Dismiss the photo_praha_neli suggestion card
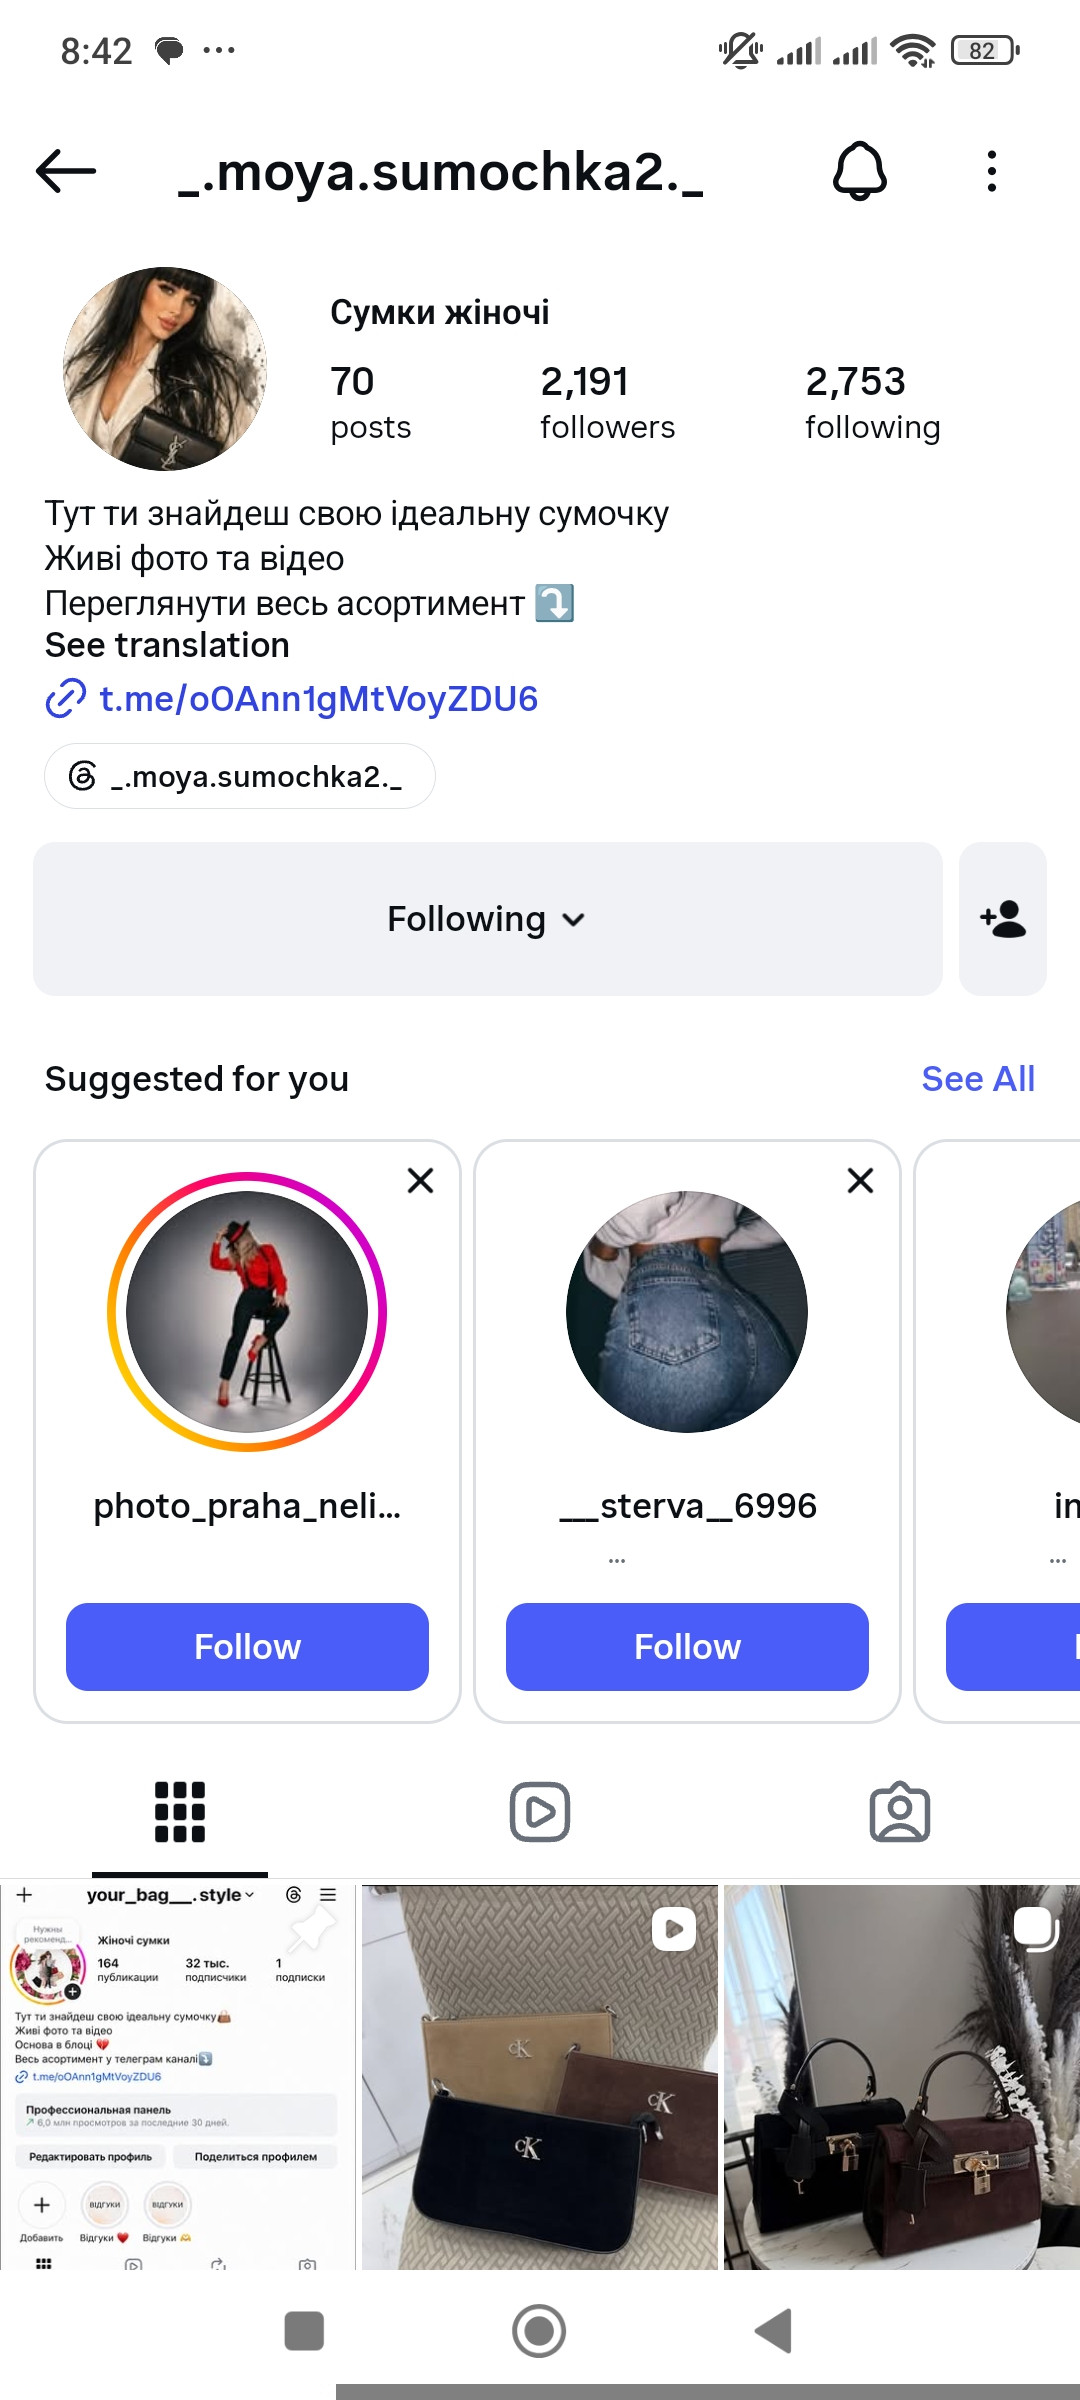Screen dimensions: 1080x2400 coord(421,1181)
